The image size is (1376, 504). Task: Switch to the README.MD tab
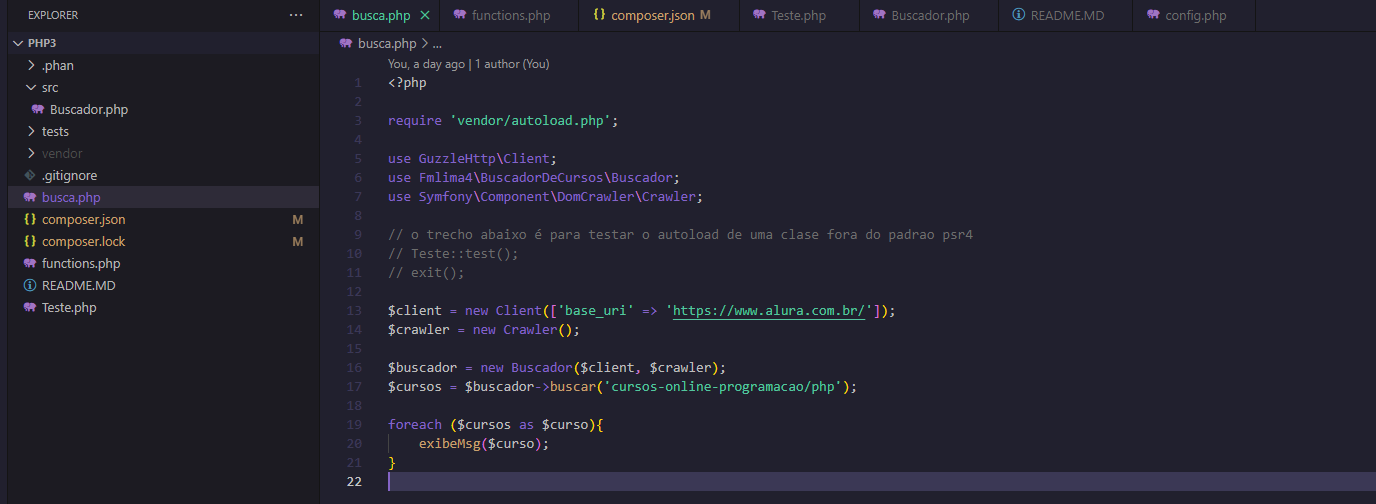click(x=1066, y=16)
